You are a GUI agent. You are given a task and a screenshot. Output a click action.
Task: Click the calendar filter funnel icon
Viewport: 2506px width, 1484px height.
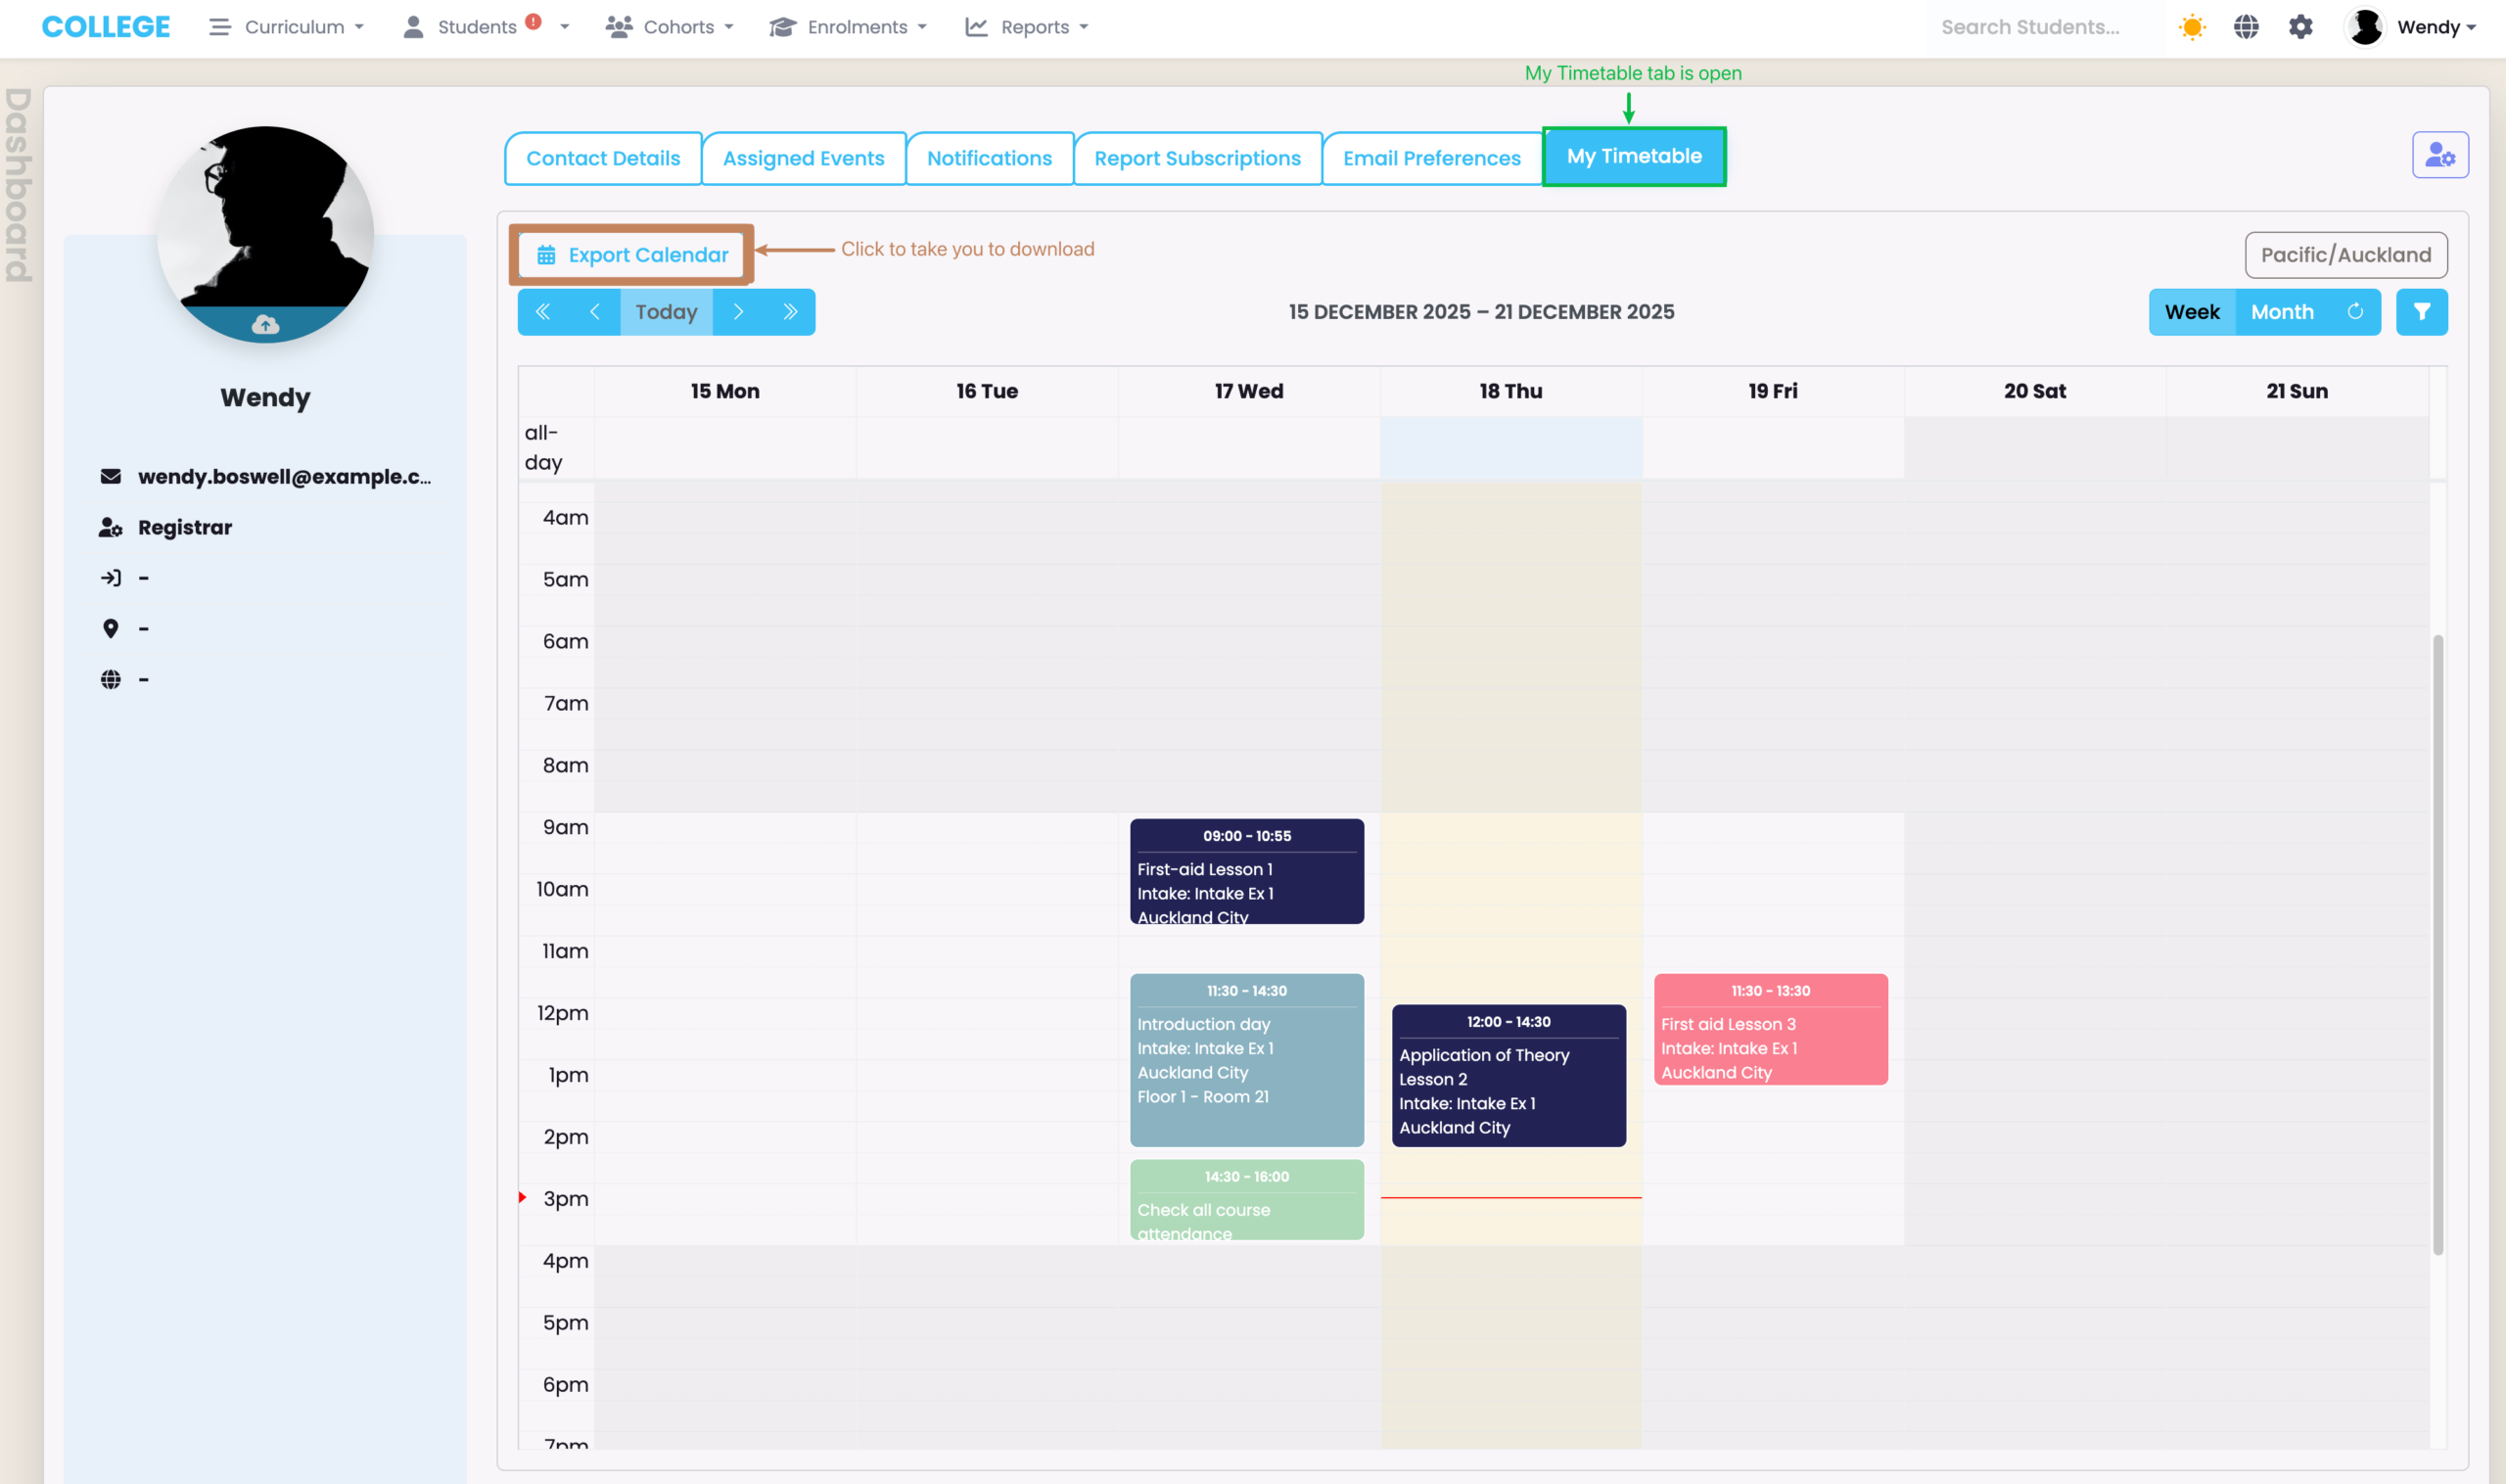2421,312
